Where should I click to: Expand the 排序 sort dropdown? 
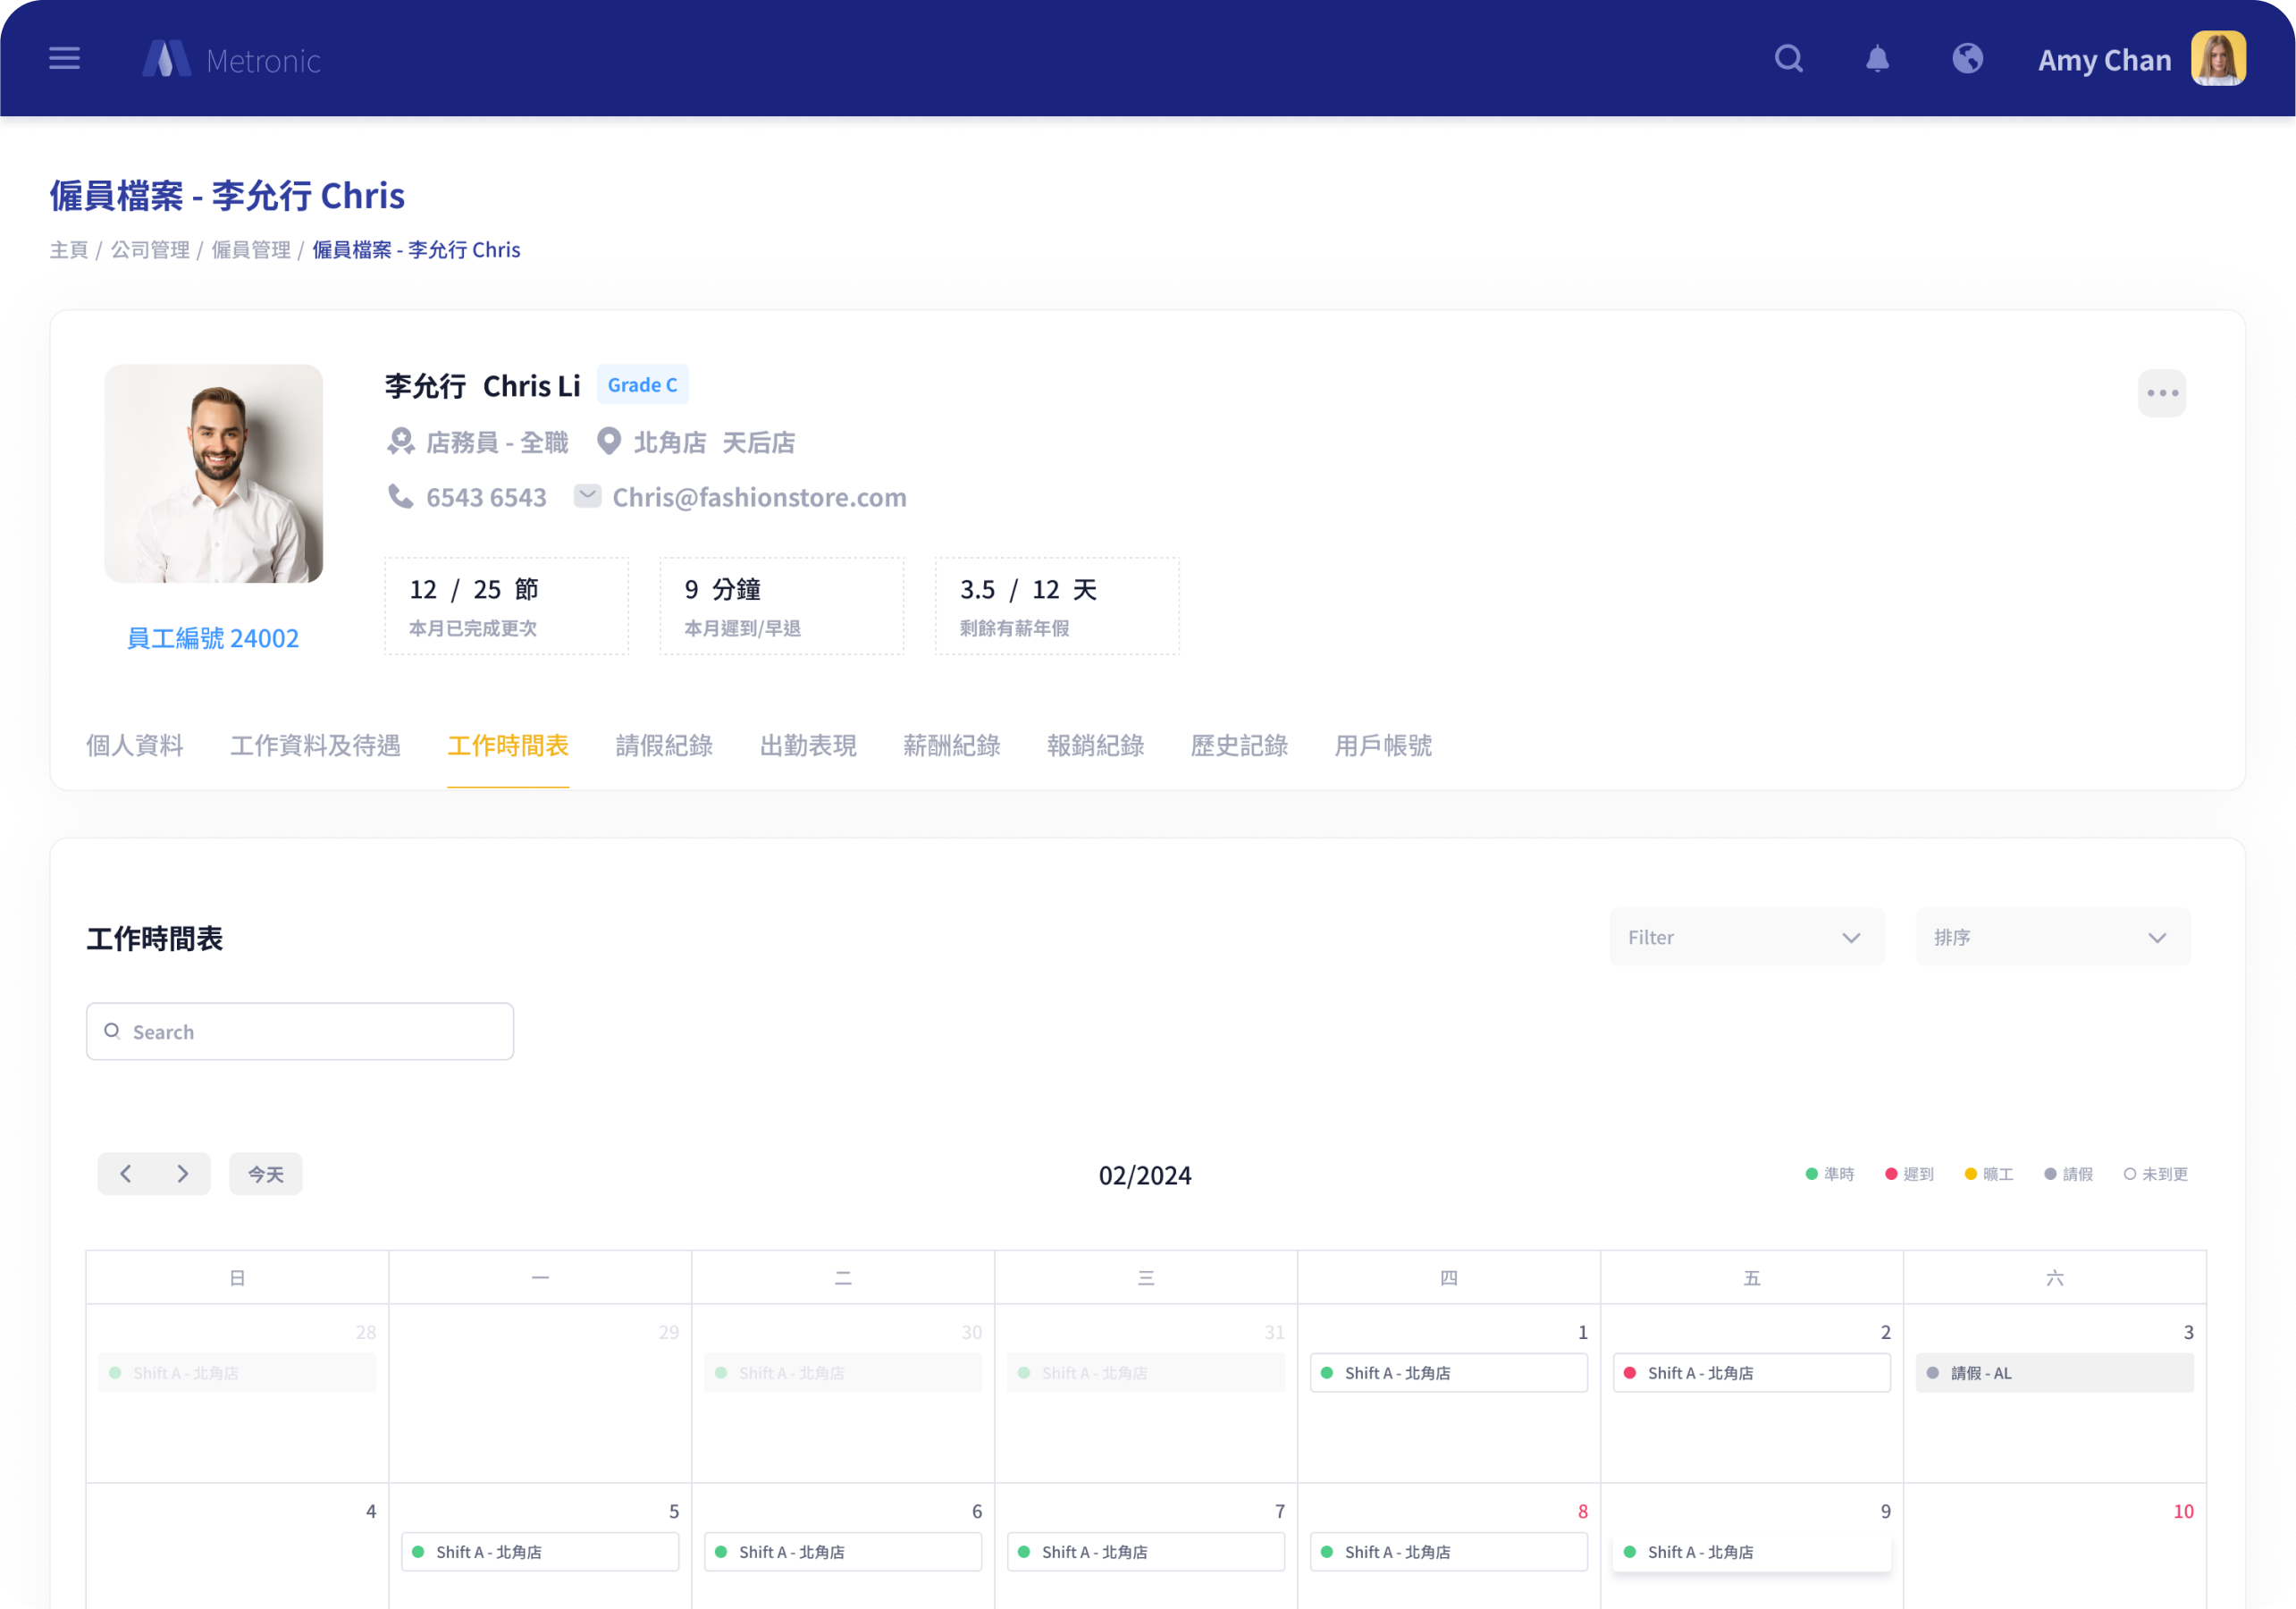coord(2052,937)
